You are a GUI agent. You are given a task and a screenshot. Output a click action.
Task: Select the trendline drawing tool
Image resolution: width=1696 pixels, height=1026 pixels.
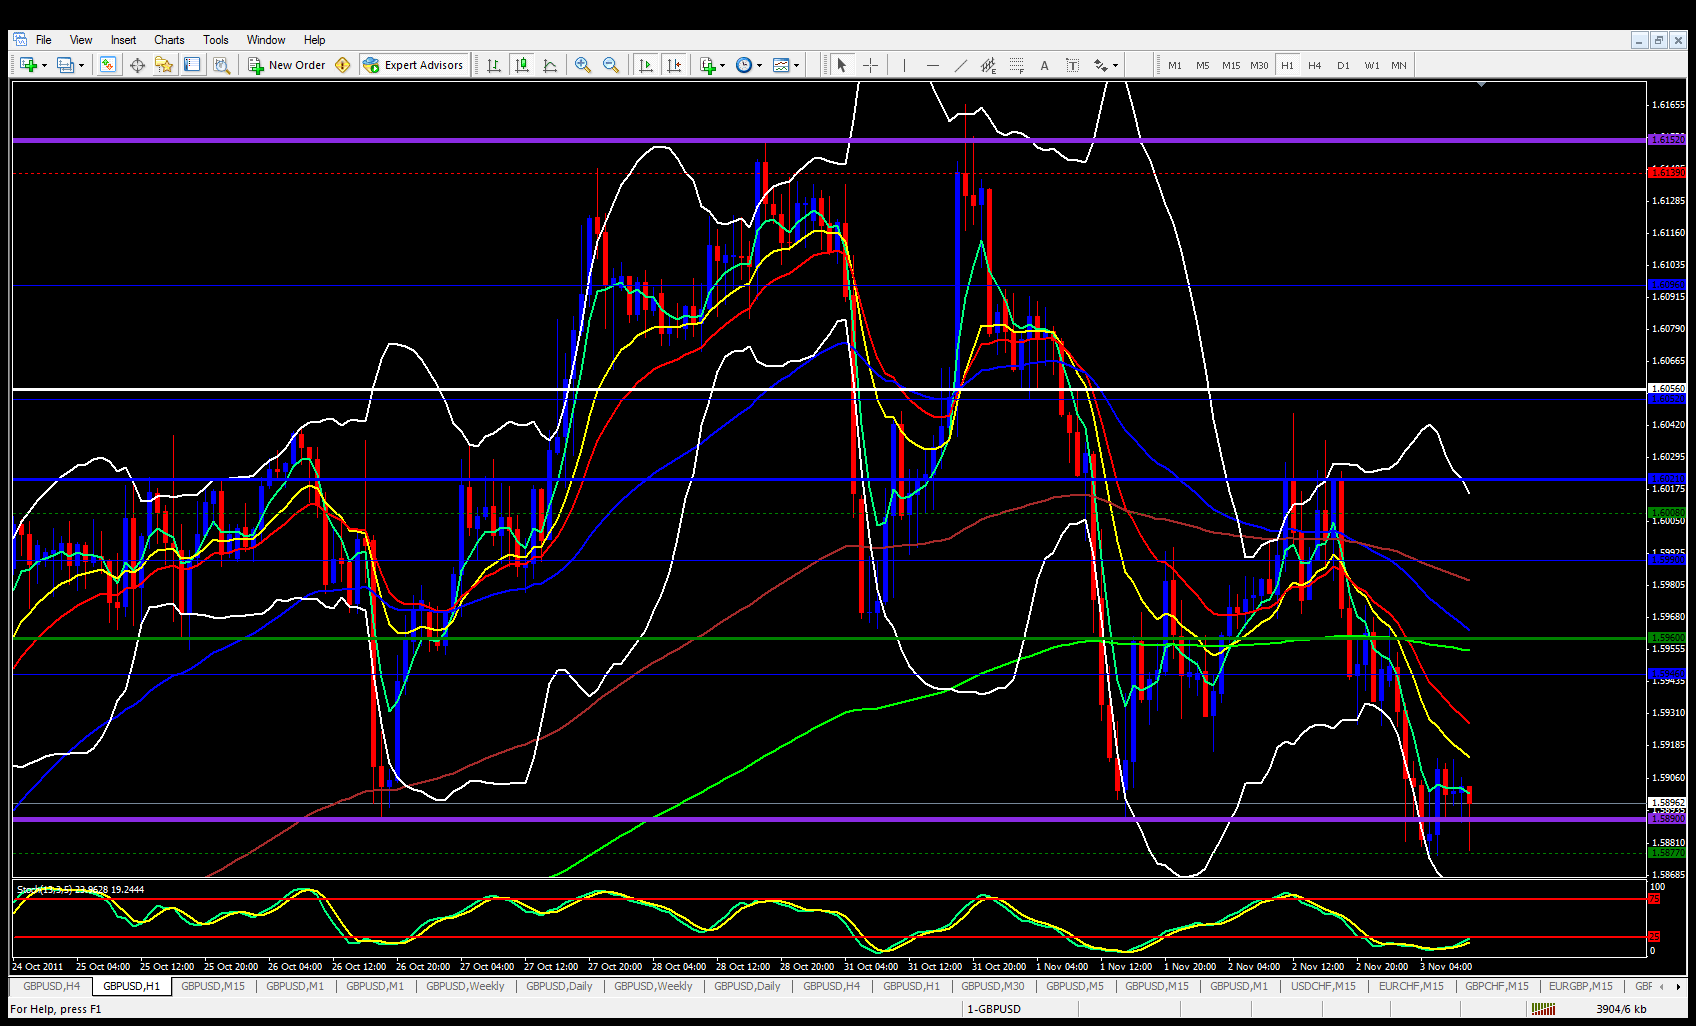click(960, 65)
